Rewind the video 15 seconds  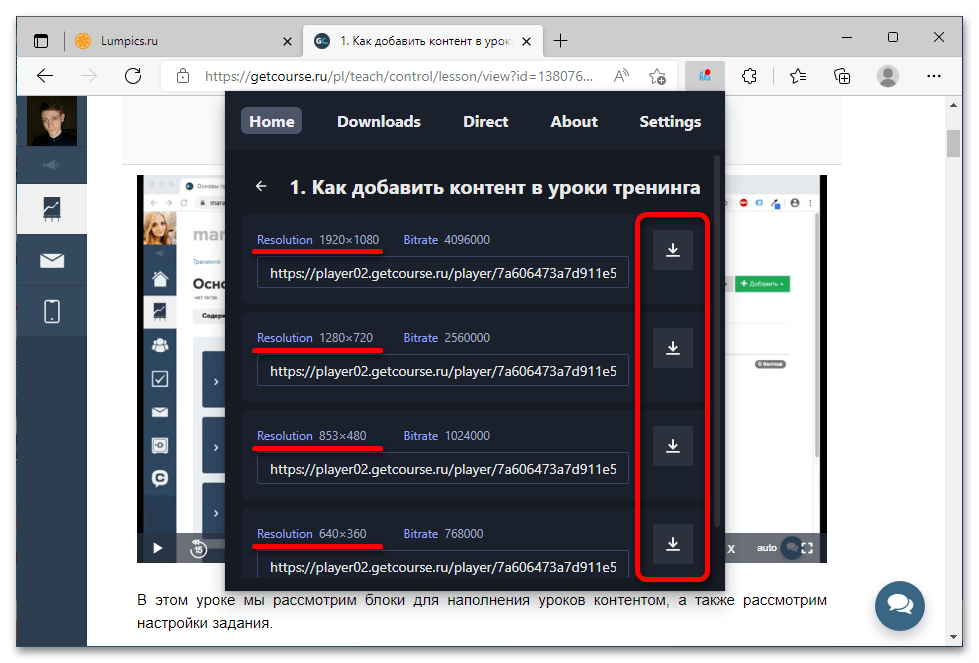(x=199, y=548)
